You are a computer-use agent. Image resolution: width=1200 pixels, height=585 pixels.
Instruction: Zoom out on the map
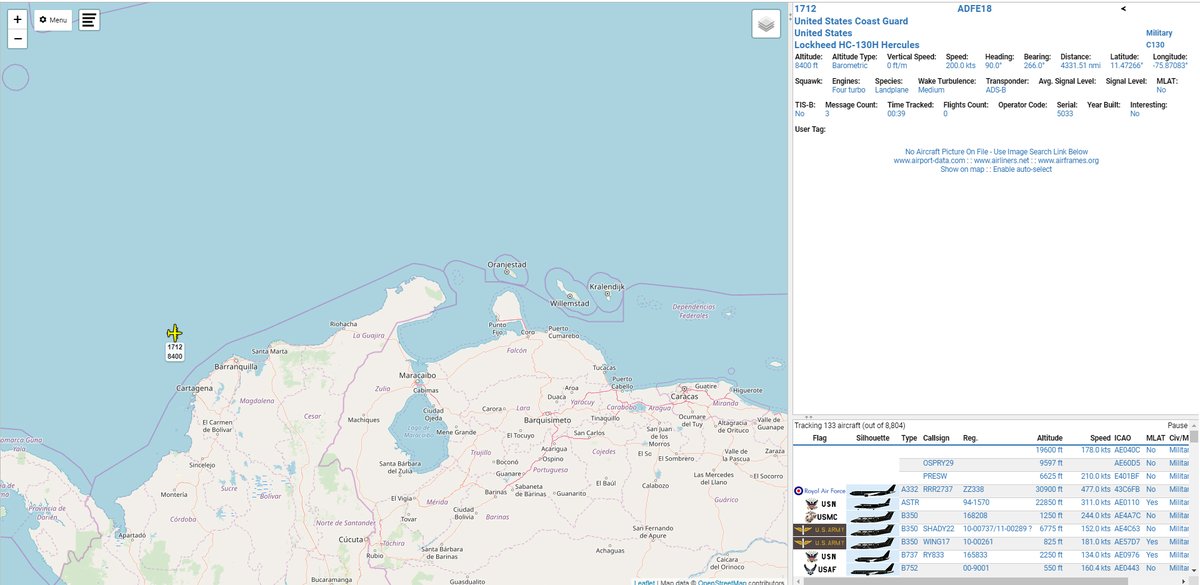coord(17,39)
